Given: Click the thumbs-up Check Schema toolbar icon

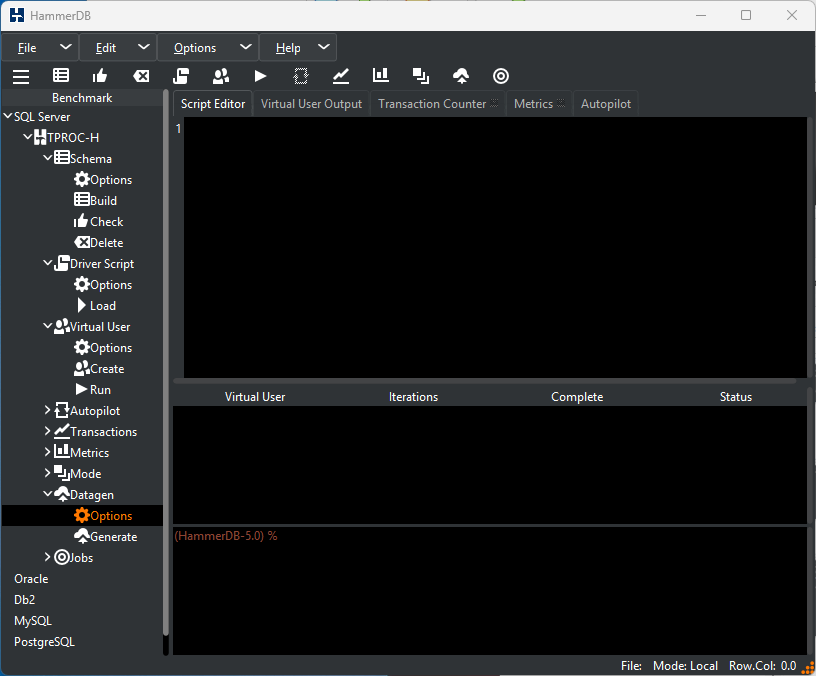Looking at the screenshot, I should pos(100,76).
